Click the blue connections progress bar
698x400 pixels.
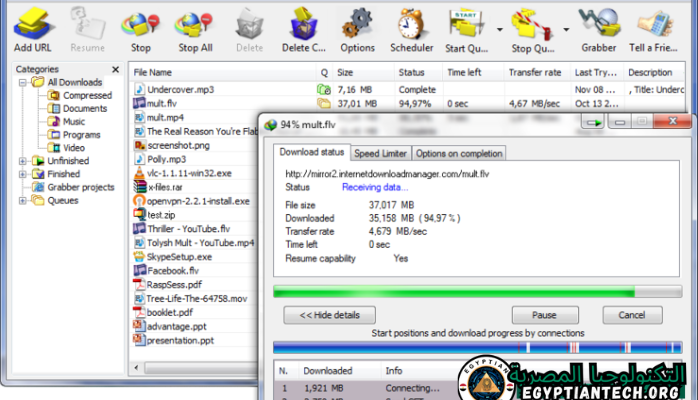477,347
